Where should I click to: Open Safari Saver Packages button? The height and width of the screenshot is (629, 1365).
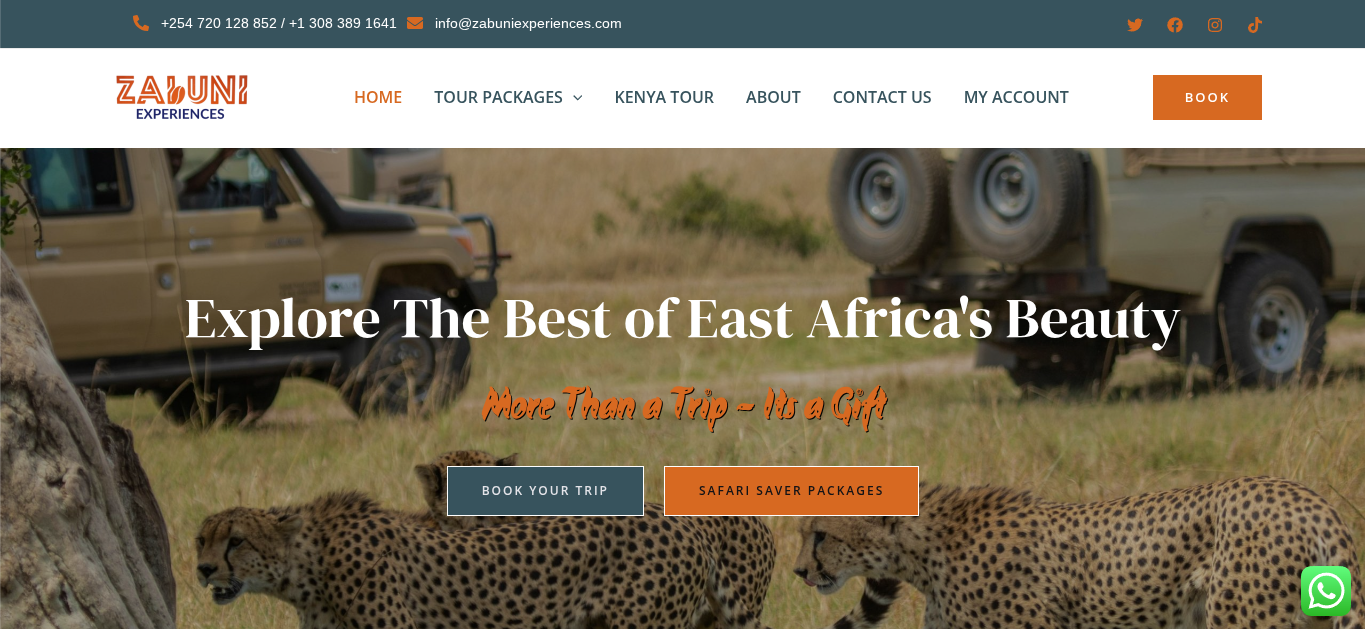pos(791,491)
